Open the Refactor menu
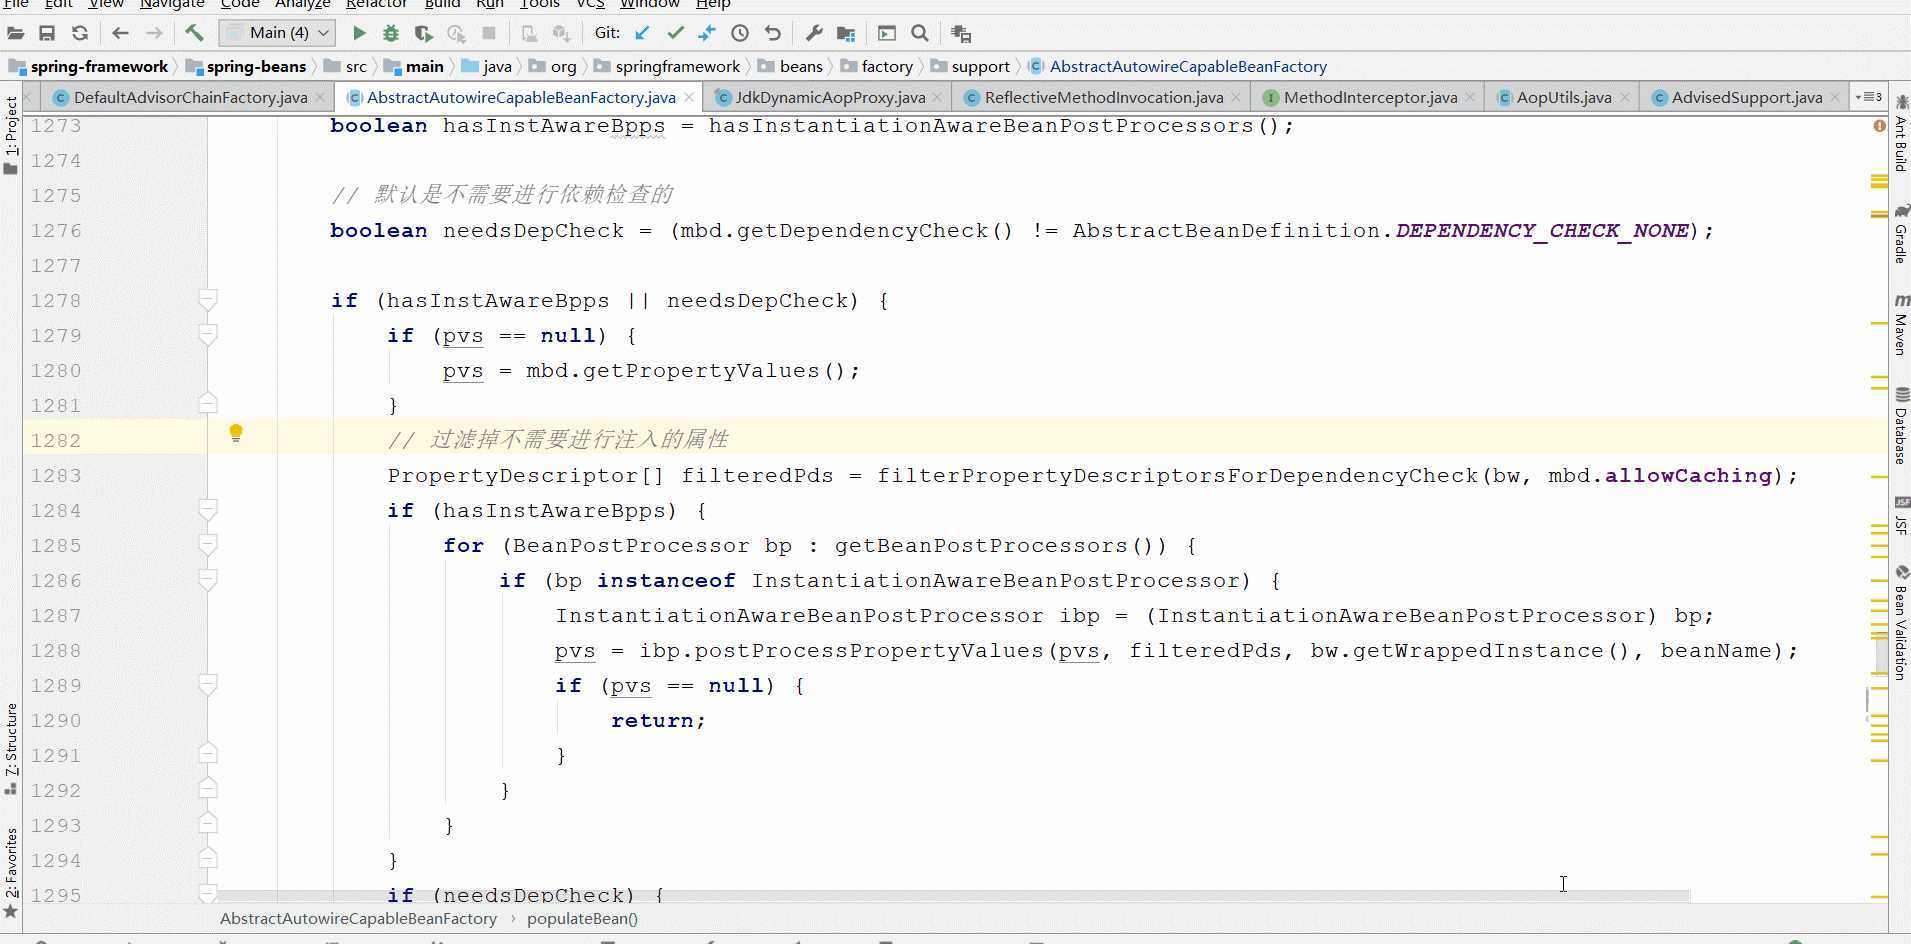1911x944 pixels. click(x=376, y=4)
